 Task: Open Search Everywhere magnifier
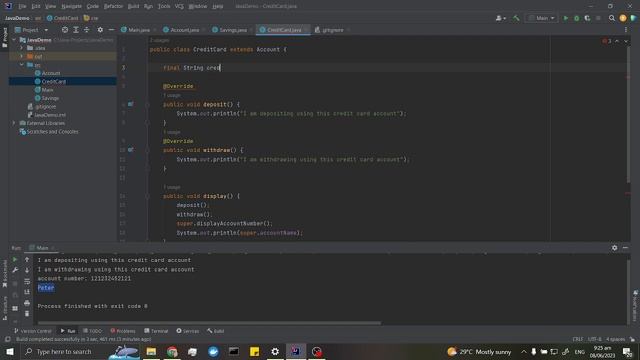pyautogui.click(x=612, y=18)
